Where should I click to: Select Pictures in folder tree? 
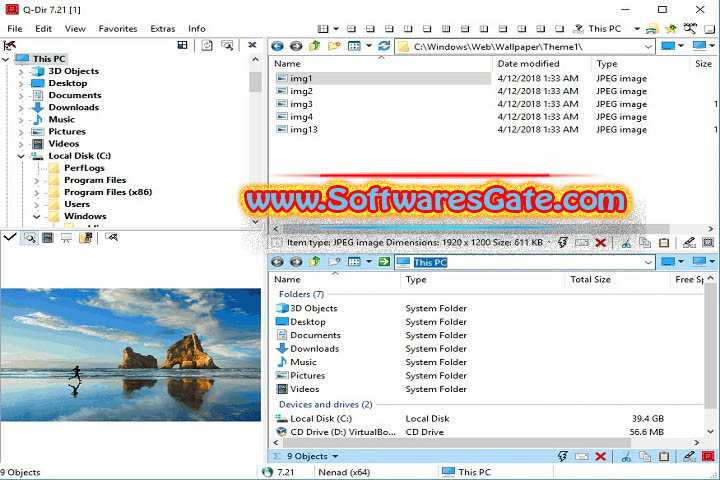tap(67, 131)
